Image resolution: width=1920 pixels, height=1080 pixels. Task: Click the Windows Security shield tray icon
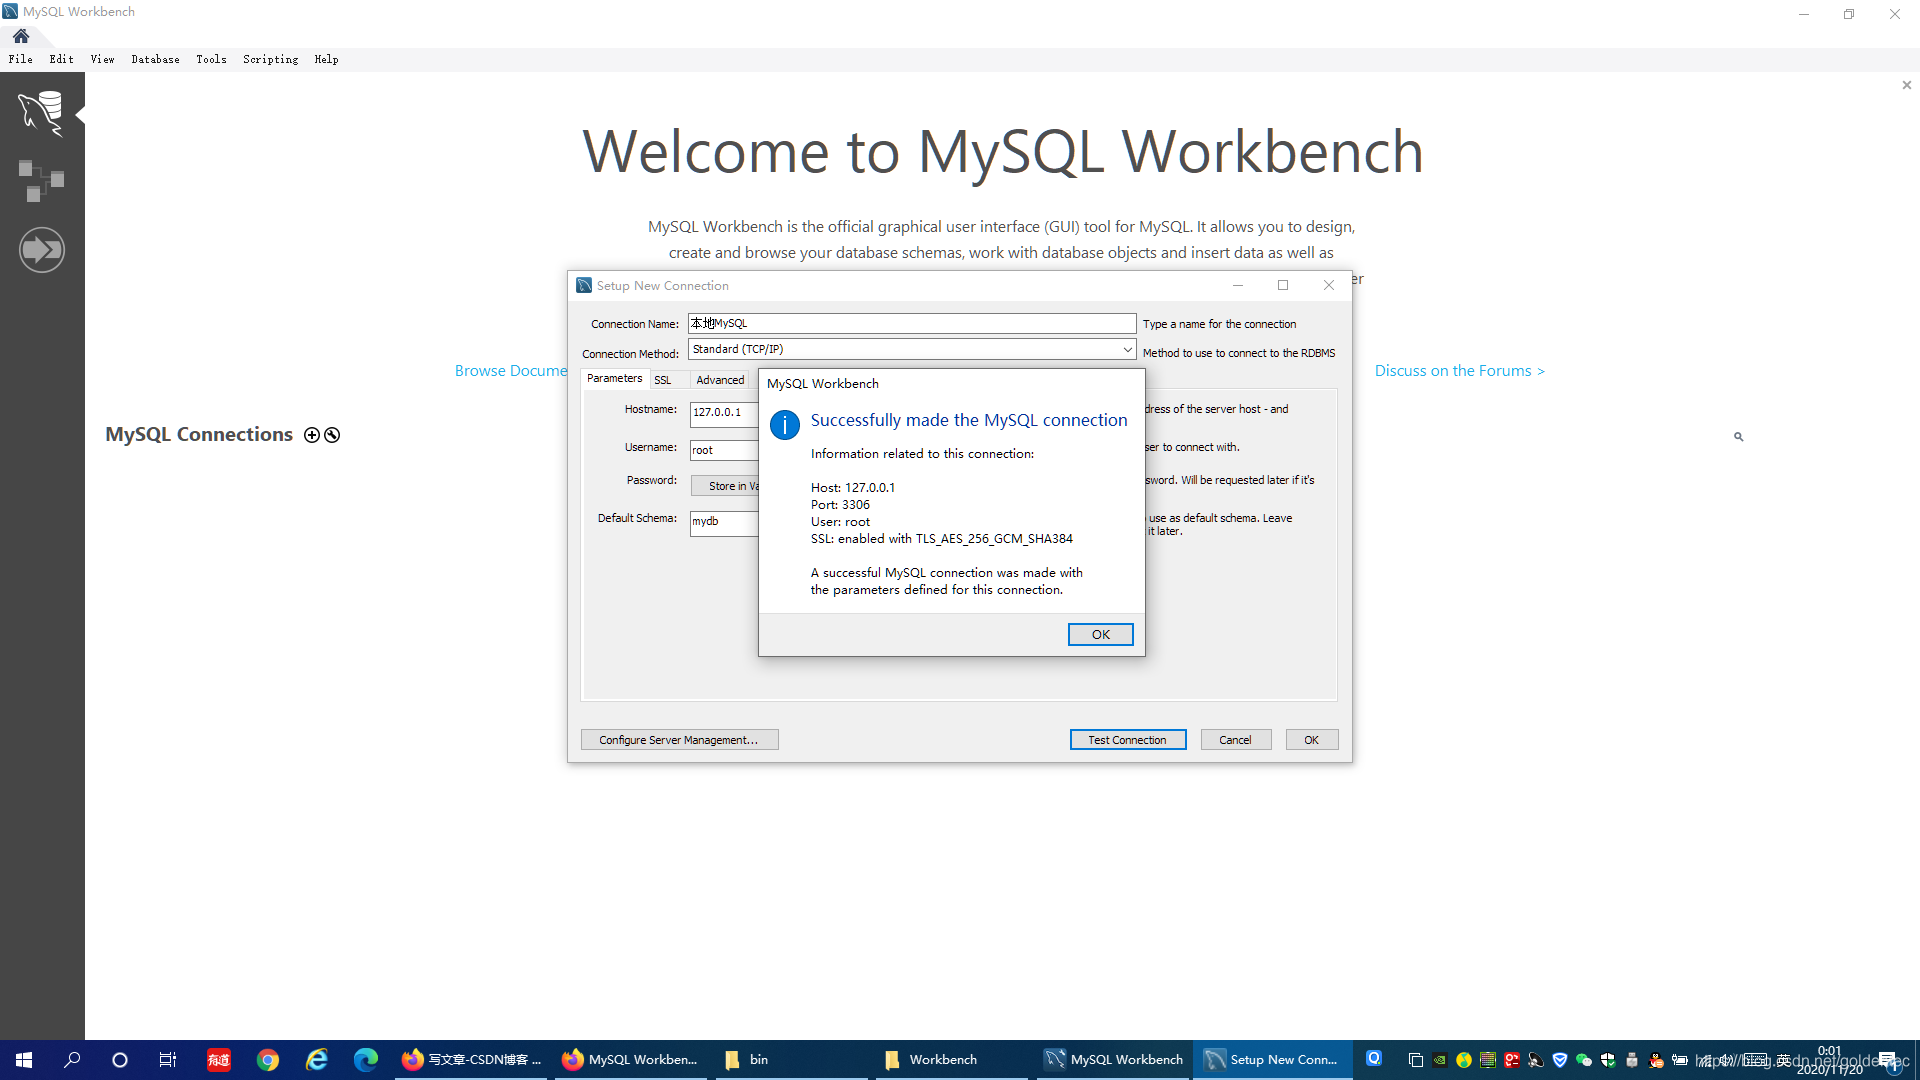pyautogui.click(x=1608, y=1060)
